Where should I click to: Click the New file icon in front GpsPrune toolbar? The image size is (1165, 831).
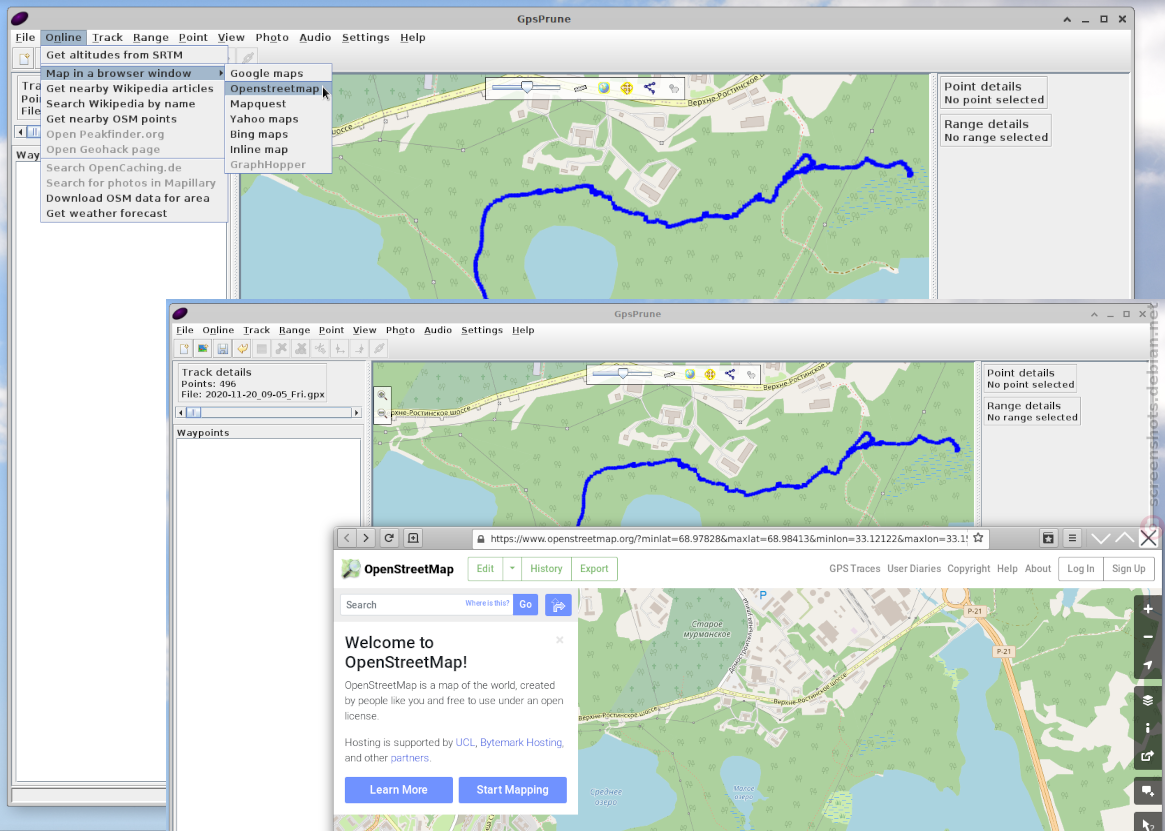pyautogui.click(x=184, y=349)
